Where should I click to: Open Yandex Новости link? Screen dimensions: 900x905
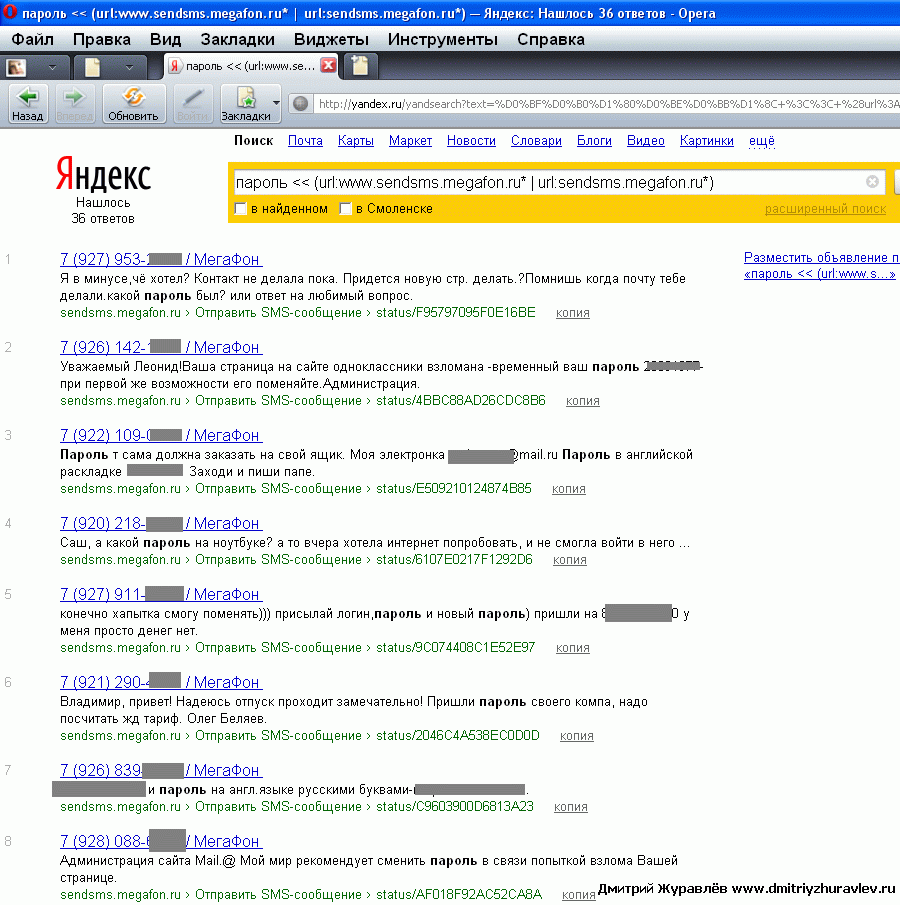pyautogui.click(x=471, y=141)
